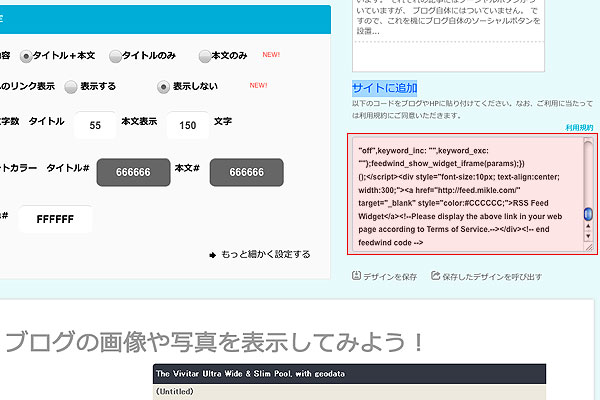600x400 pixels.
Task: Click the title character count field showing 55
Action: [95, 125]
